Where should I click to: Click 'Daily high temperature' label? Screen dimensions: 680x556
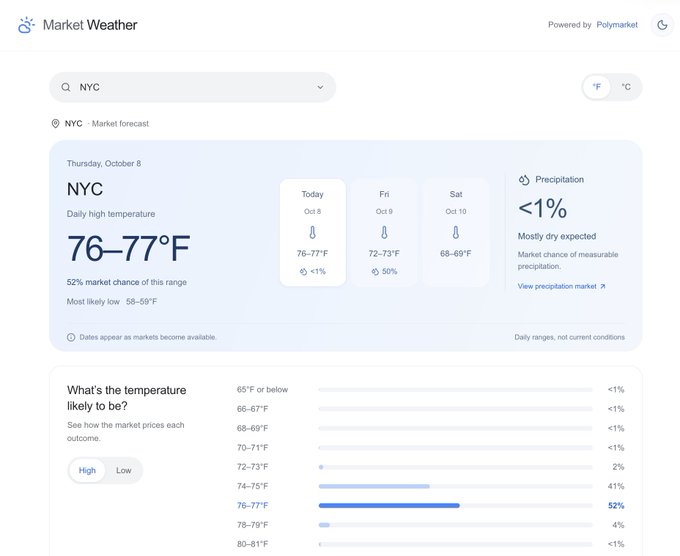[x=111, y=214]
